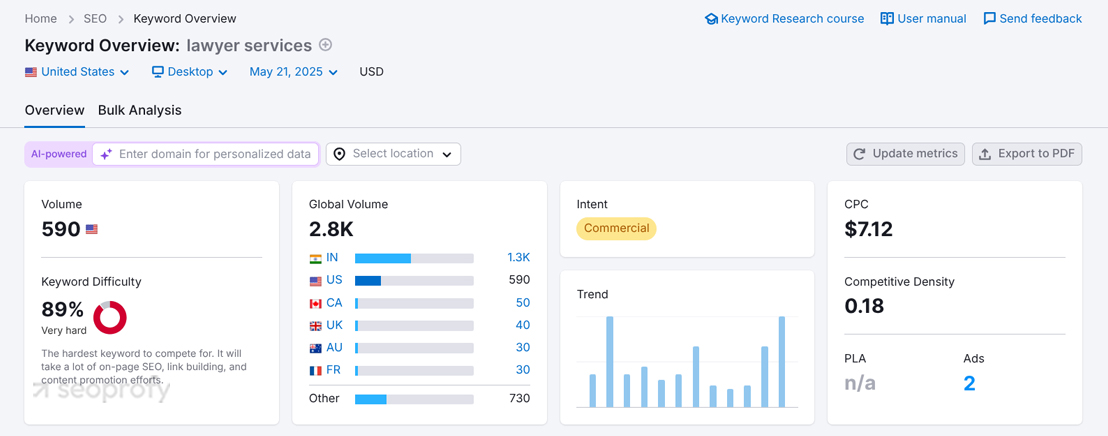This screenshot has height=436, width=1108.
Task: Click the upload icon on Export to PDF
Action: click(x=985, y=154)
